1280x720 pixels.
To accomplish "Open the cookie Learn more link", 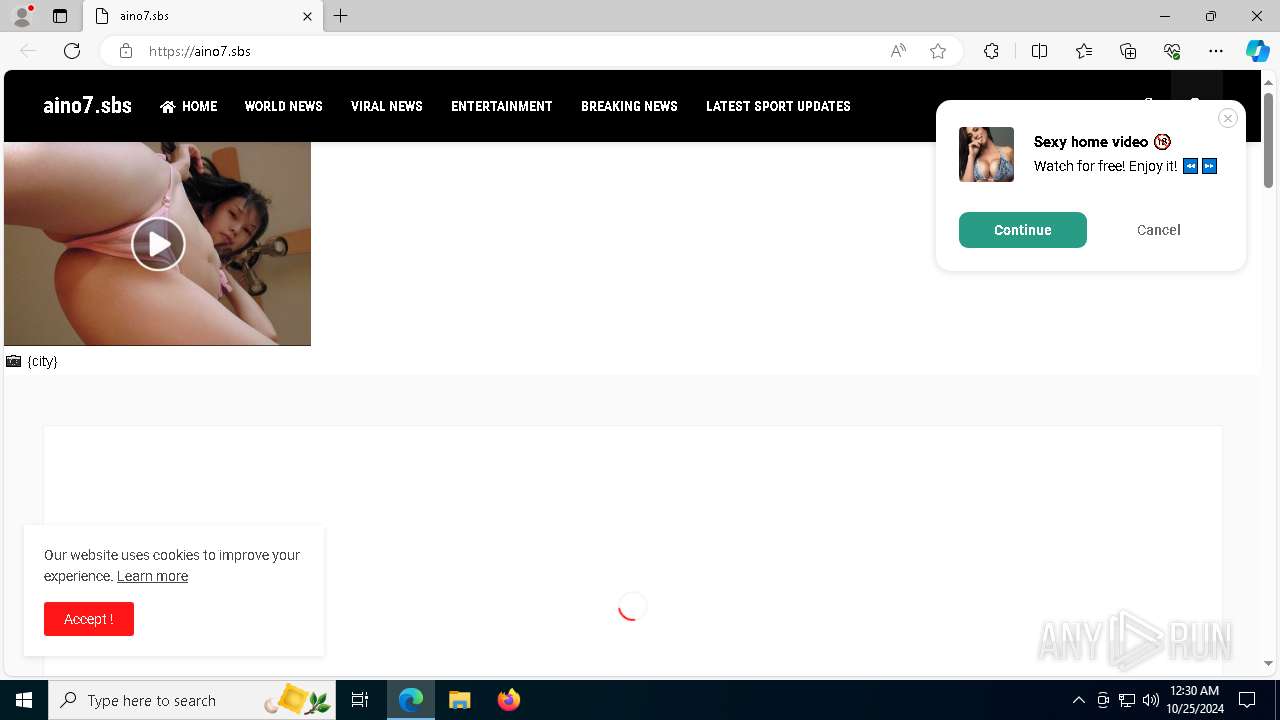I will 152,576.
